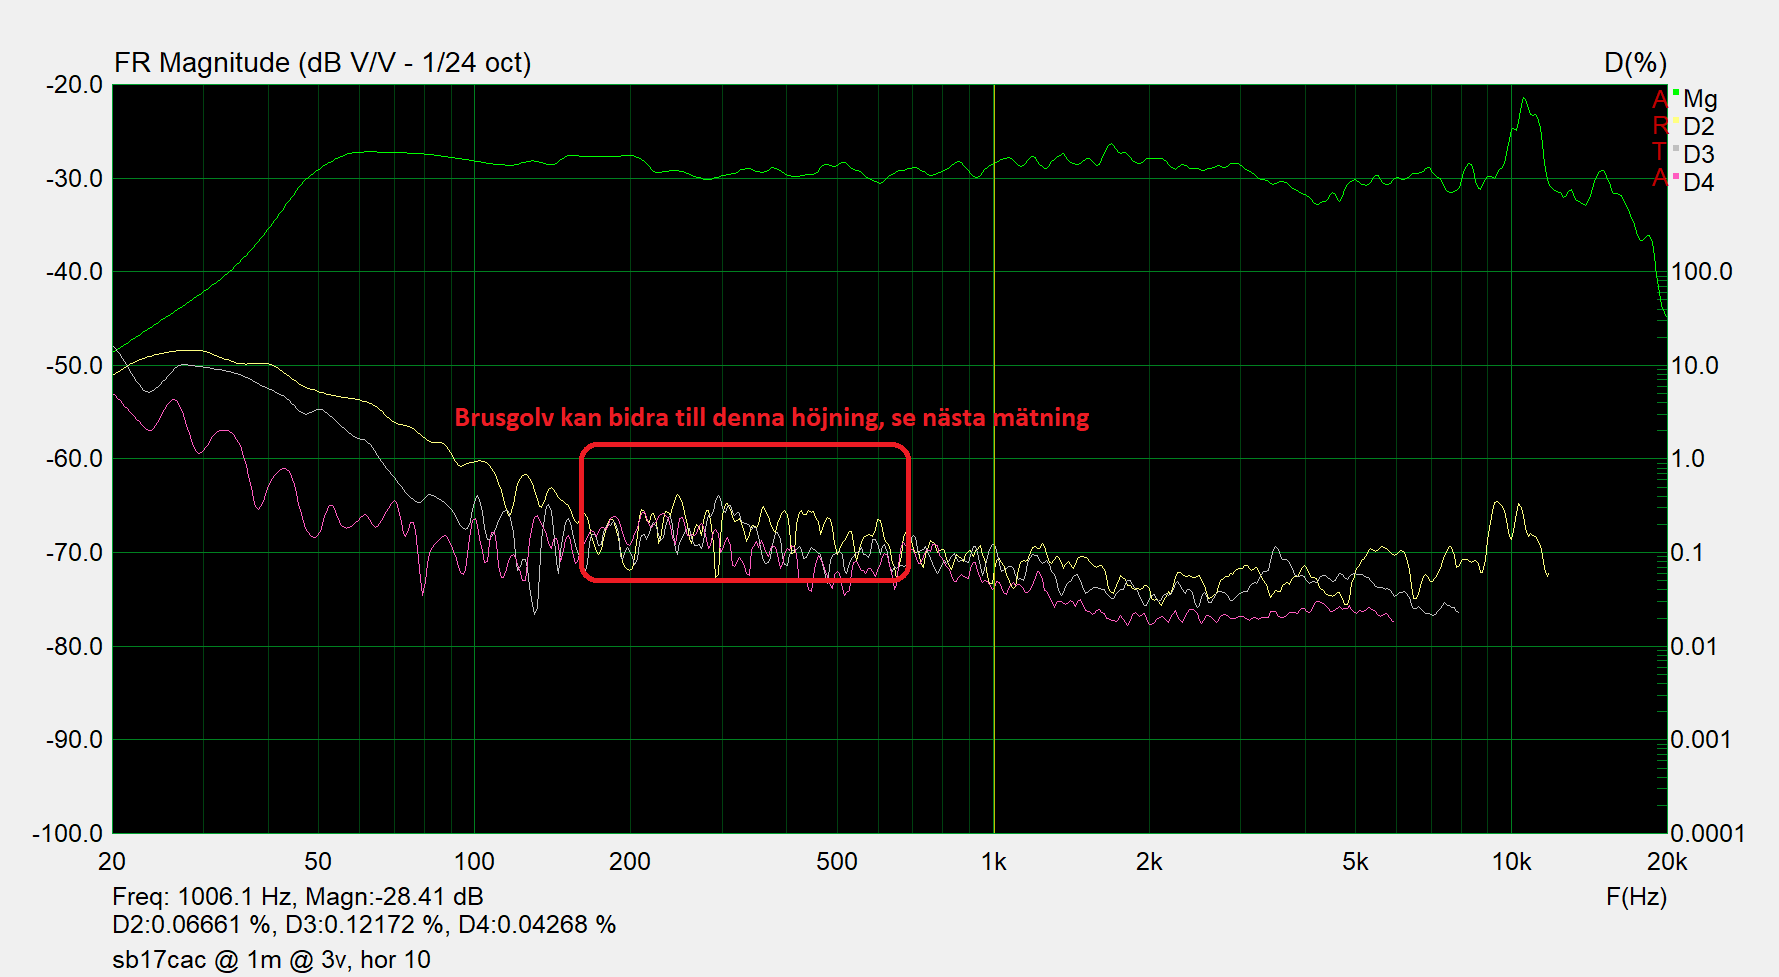
Task: Click the -70.0 left axis label
Action: pyautogui.click(x=75, y=553)
